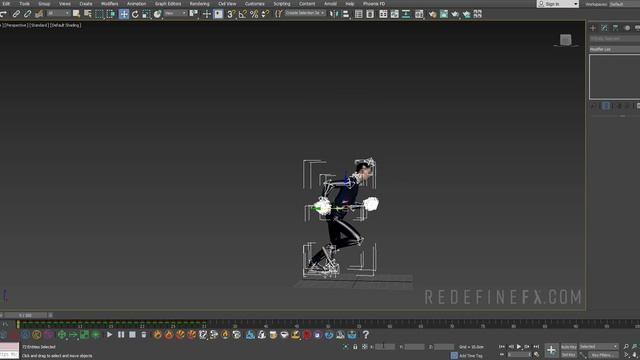Open the selection filter All dropdown
Viewport: 640px width, 360px height.
(58, 13)
